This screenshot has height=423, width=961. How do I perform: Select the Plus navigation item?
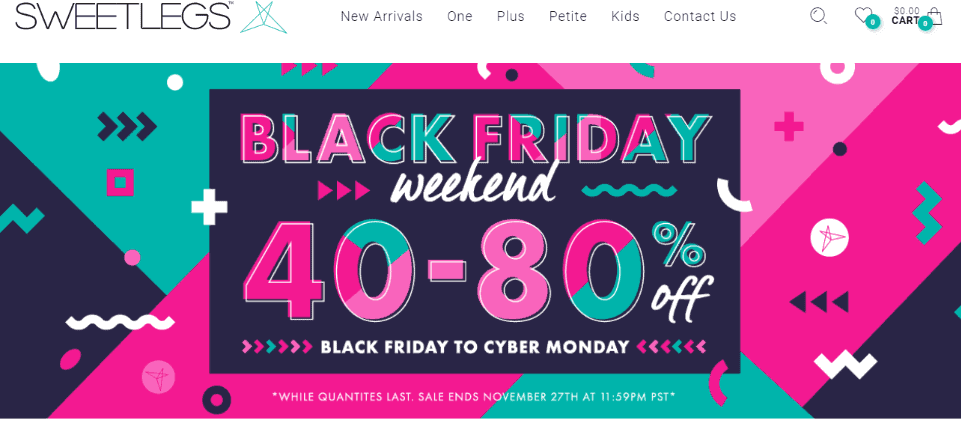(x=511, y=17)
